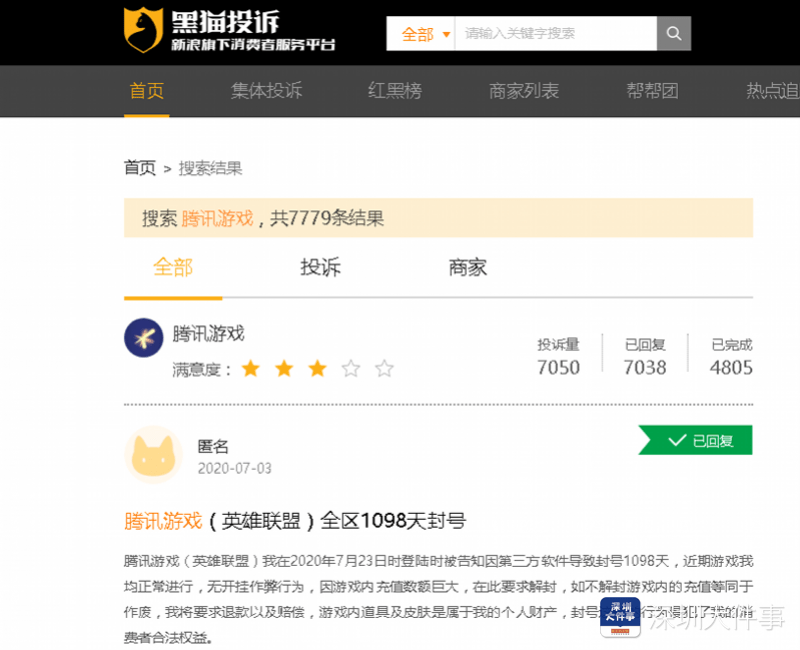This screenshot has height=650, width=800.
Task: Click the fifth empty rating star
Action: pos(384,369)
